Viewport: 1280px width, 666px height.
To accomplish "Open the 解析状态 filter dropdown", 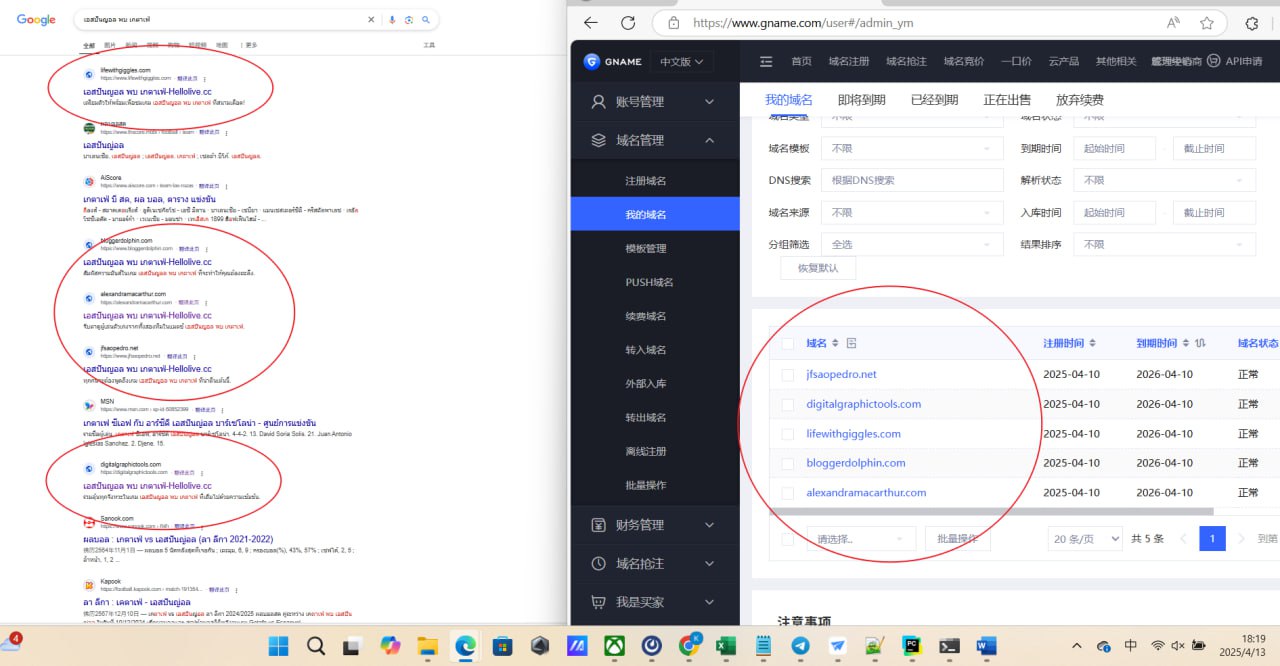I will click(x=1164, y=180).
